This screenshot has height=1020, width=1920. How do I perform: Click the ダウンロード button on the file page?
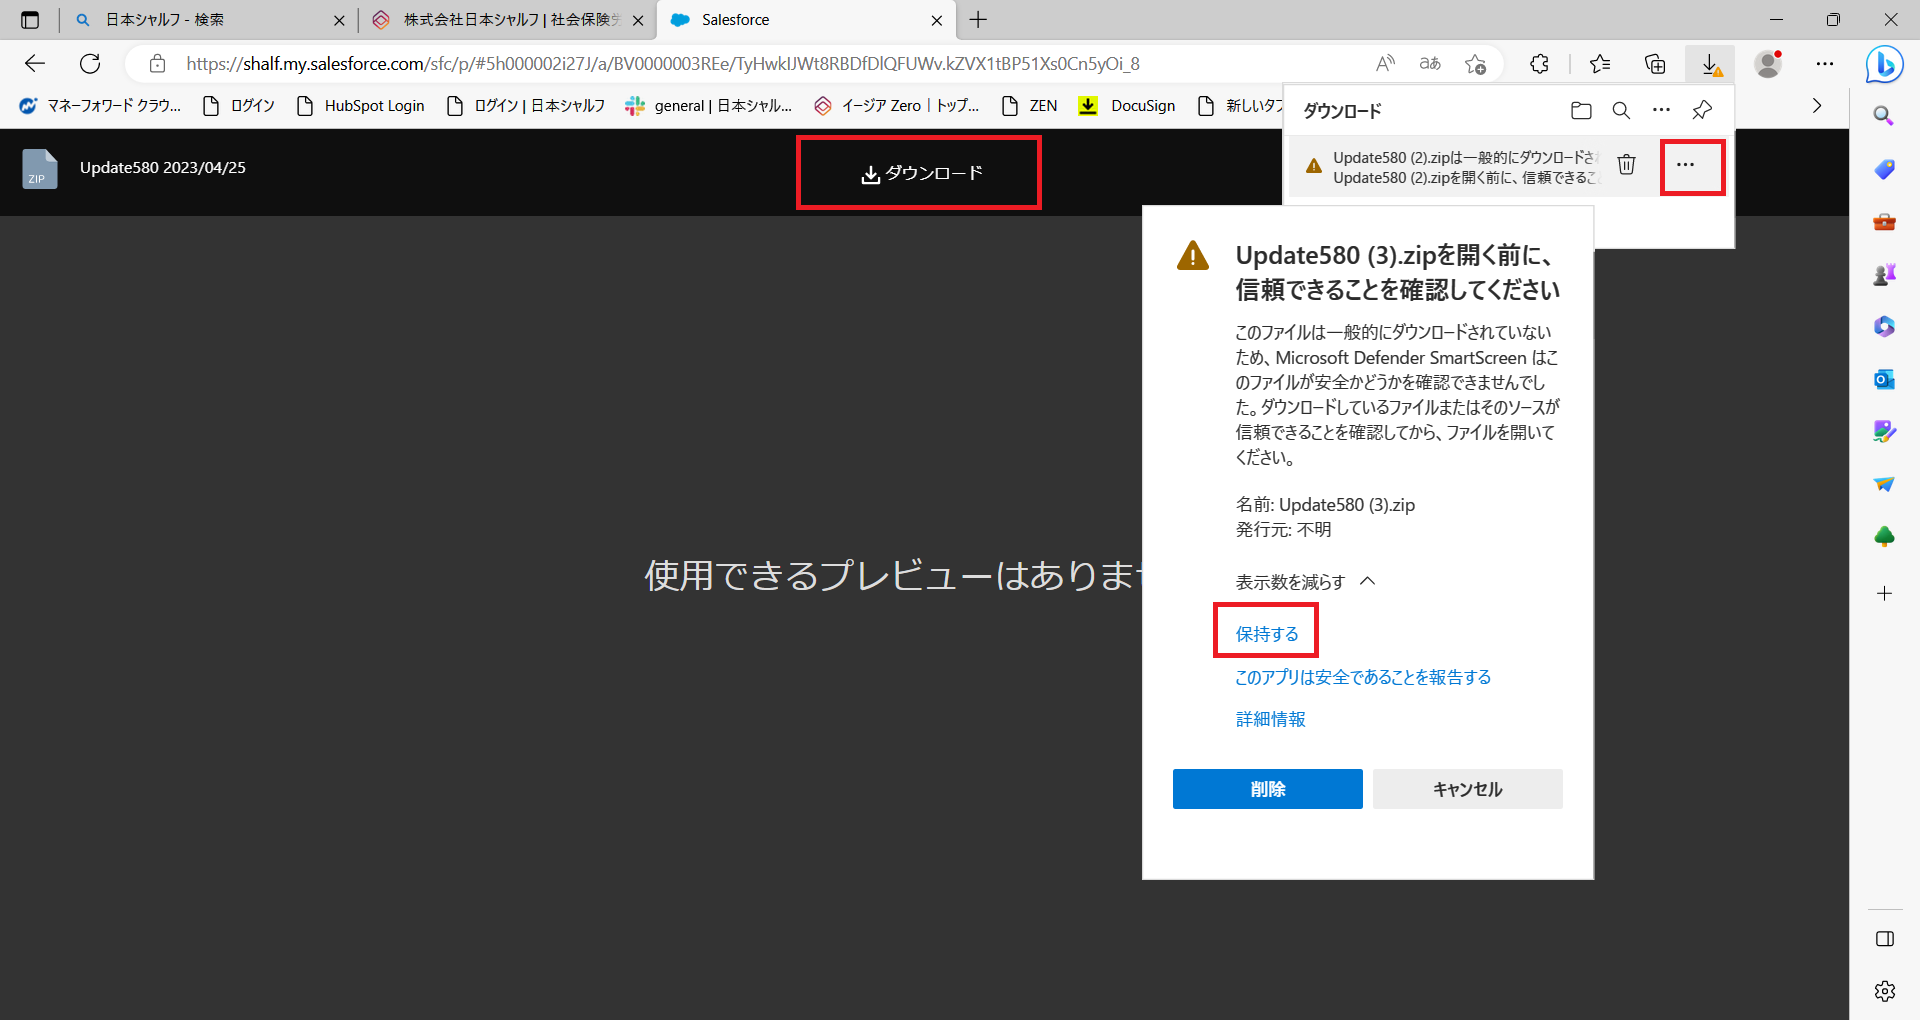[919, 173]
